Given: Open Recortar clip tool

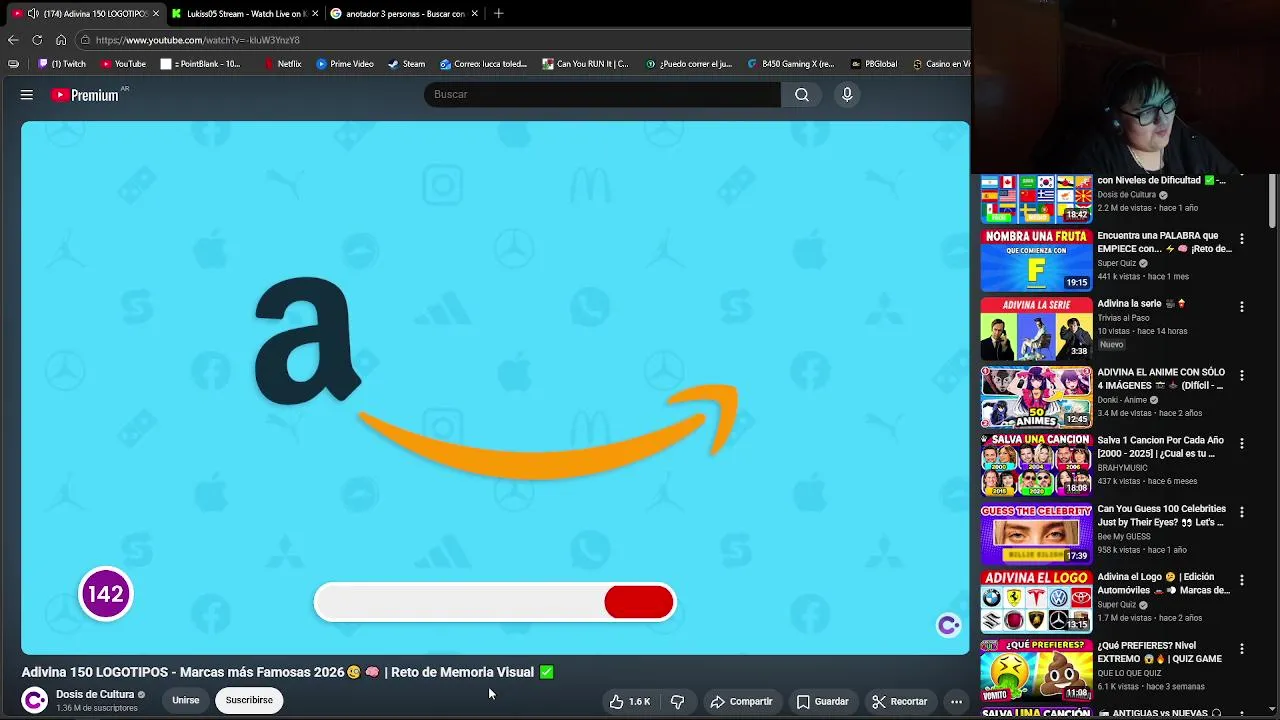Looking at the screenshot, I should point(899,701).
